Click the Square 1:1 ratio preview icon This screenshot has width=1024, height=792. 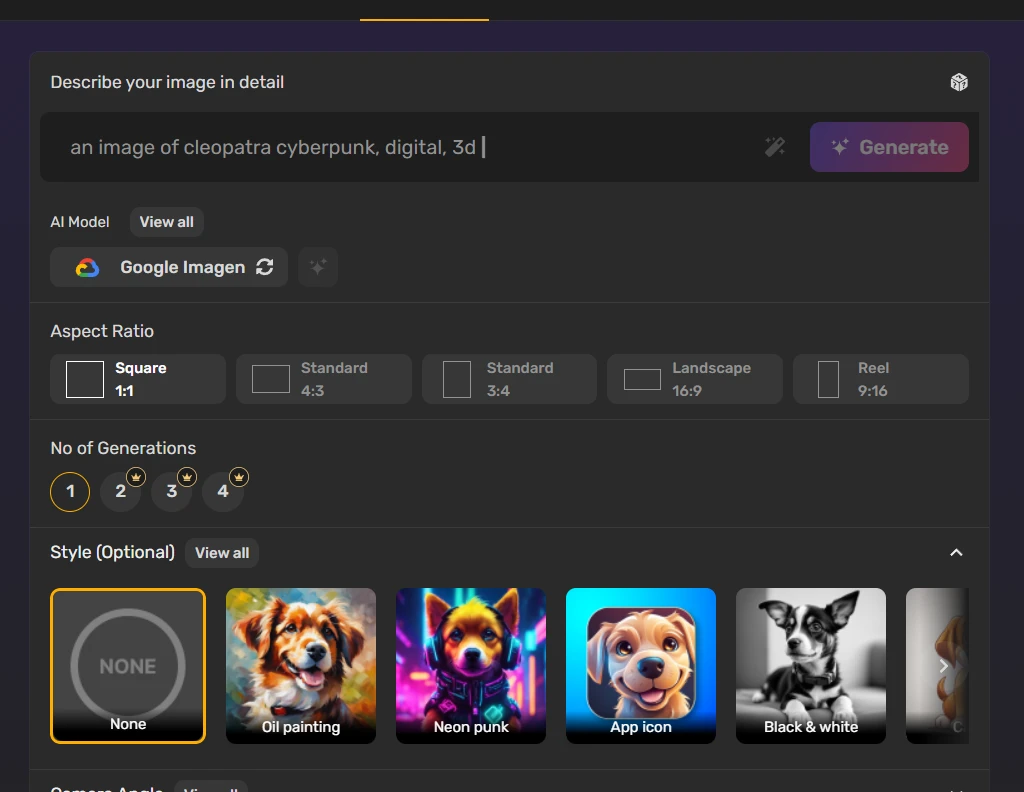pos(85,379)
